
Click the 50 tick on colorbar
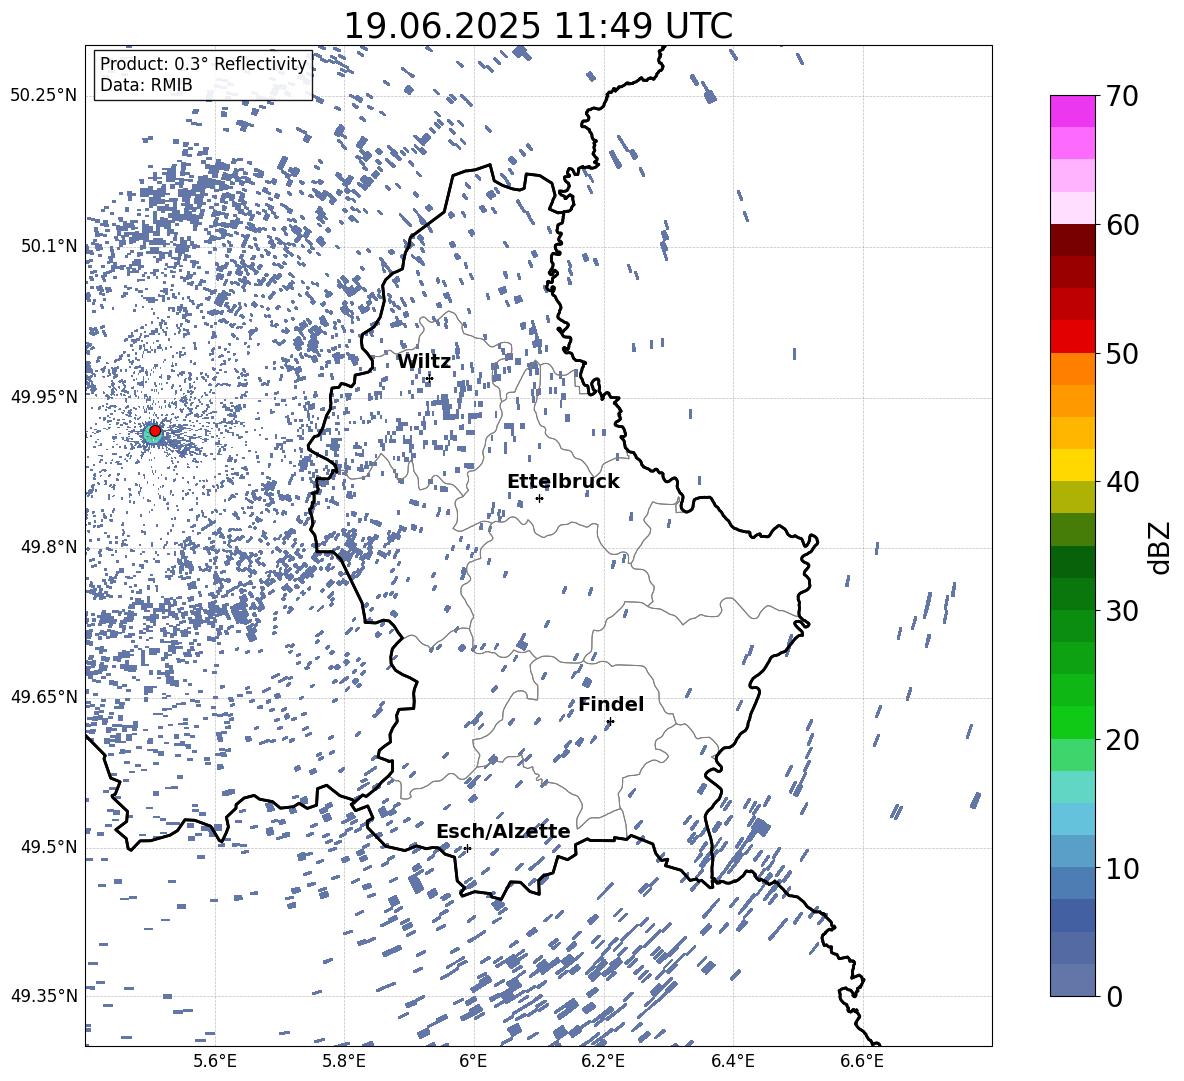point(1121,353)
